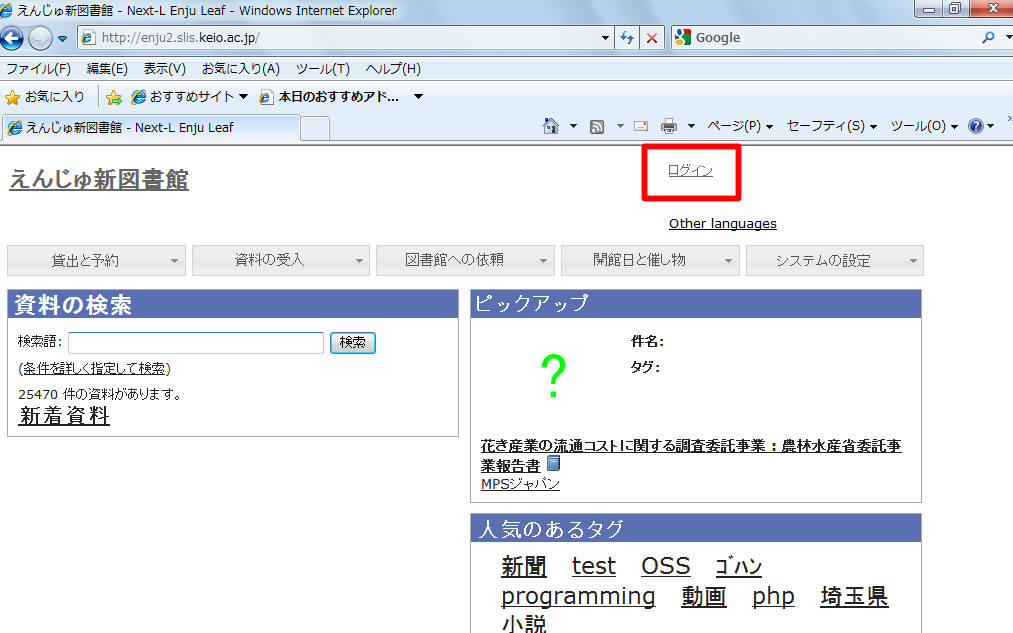This screenshot has width=1013, height=633.
Task: Open the ファイル(F) menu
Action: [x=38, y=68]
